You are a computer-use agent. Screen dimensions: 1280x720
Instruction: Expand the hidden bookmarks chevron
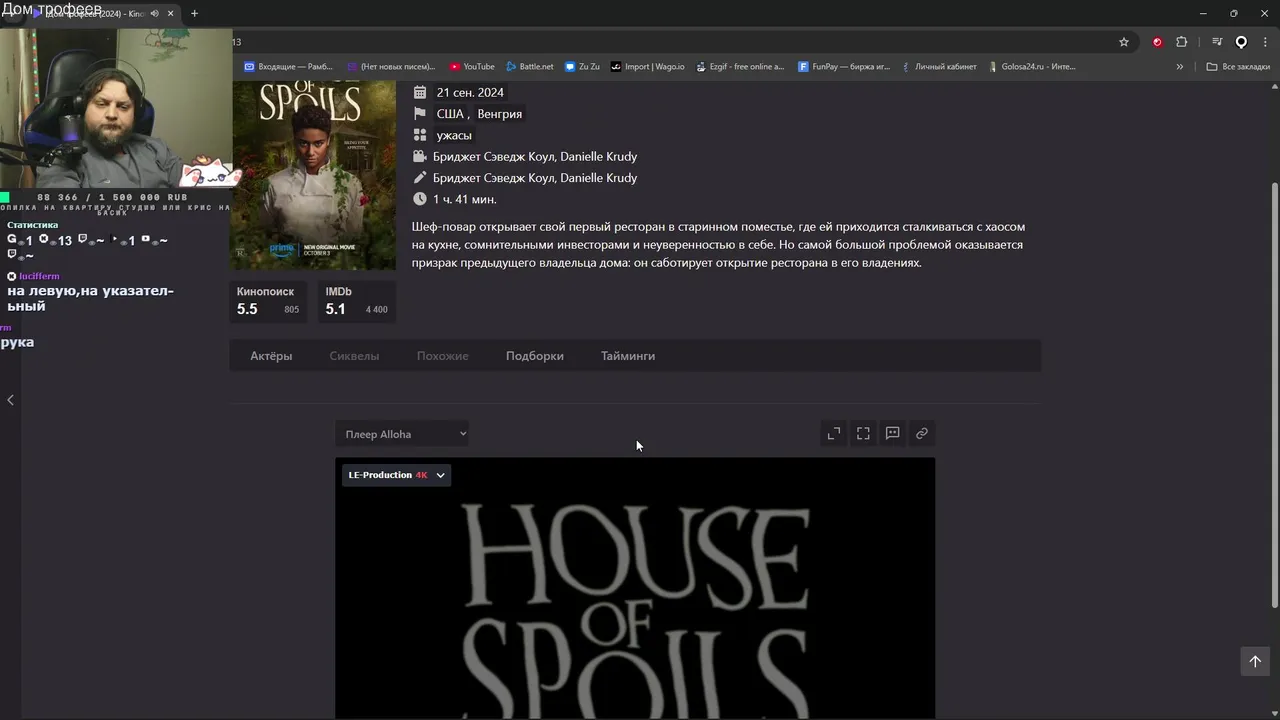point(1180,67)
